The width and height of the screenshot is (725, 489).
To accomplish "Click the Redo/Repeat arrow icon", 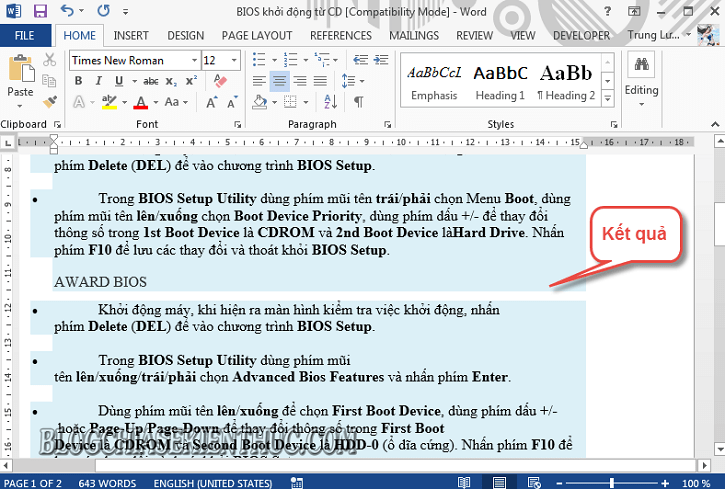I will click(103, 10).
